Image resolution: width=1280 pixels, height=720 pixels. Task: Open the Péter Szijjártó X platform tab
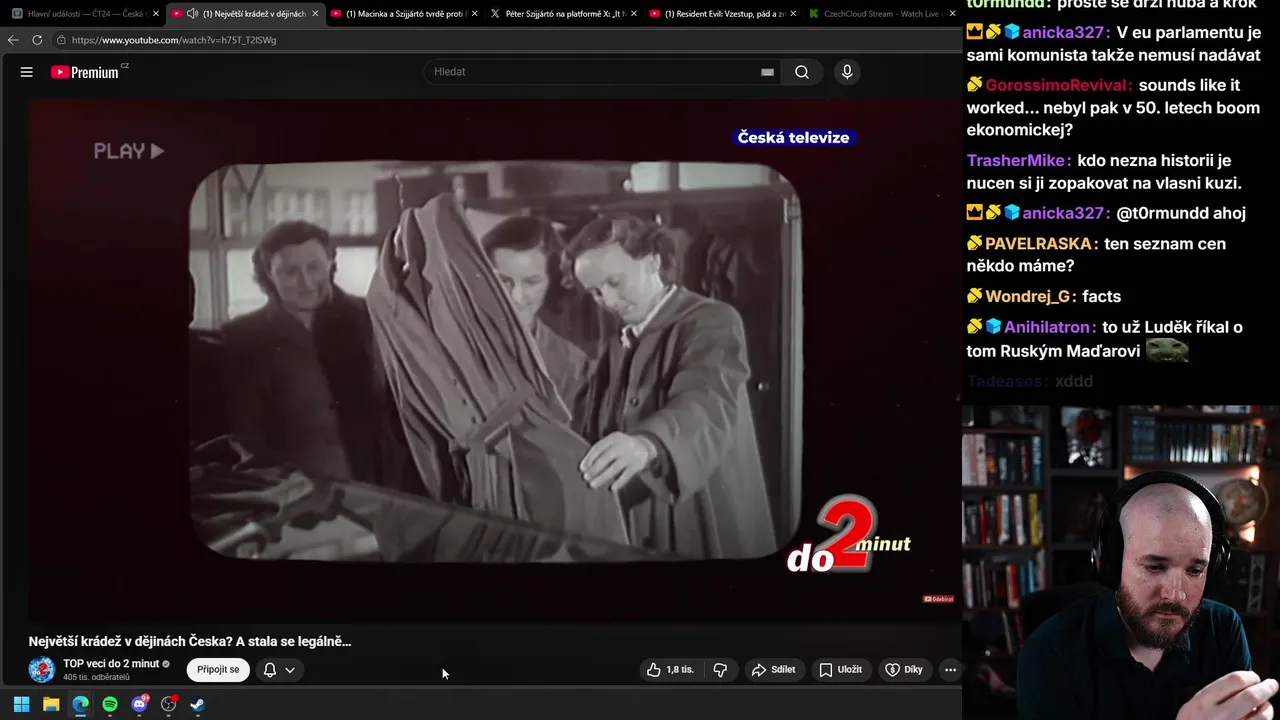564,14
